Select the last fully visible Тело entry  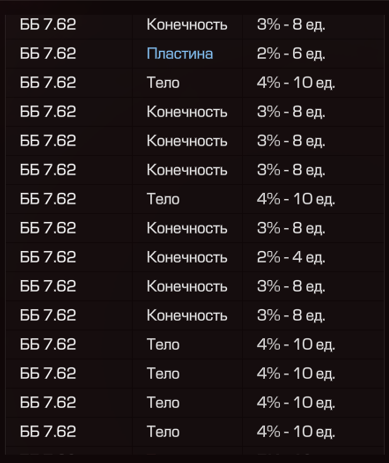163,431
